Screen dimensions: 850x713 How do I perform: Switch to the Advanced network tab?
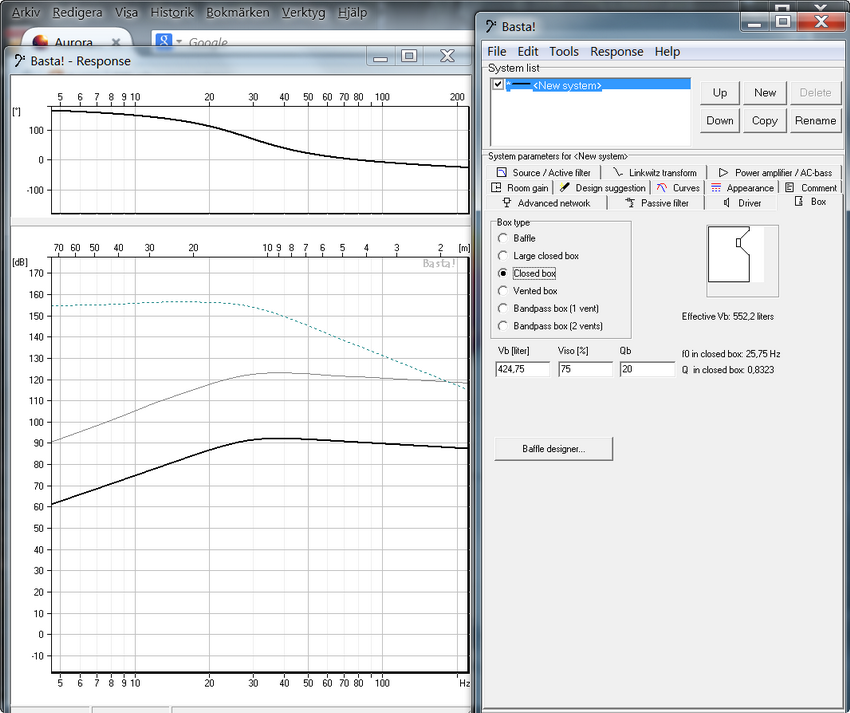click(547, 203)
